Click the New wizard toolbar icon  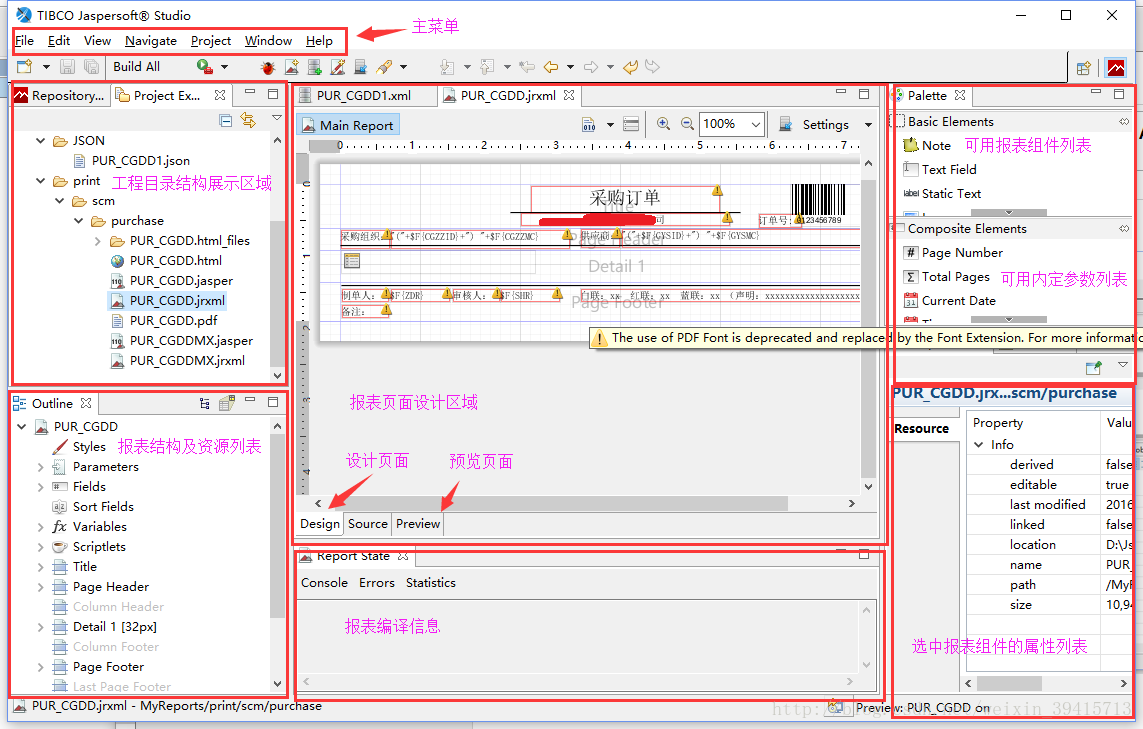25,67
